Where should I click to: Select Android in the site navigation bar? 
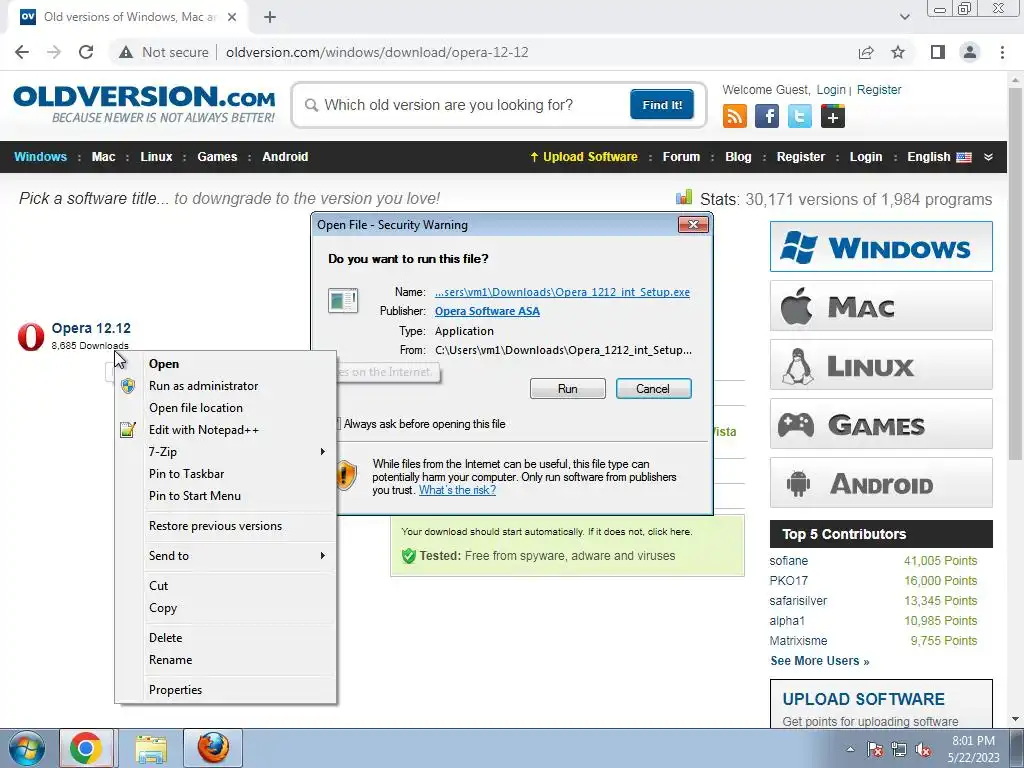285,157
